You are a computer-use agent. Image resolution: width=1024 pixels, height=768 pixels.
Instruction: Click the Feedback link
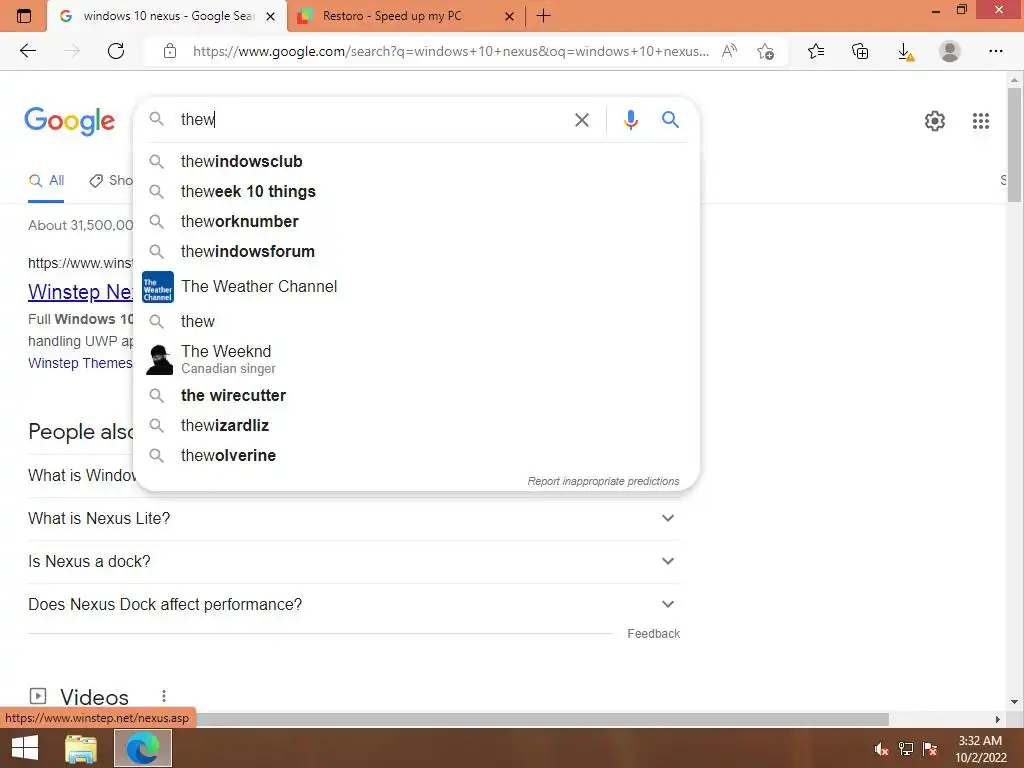[653, 633]
